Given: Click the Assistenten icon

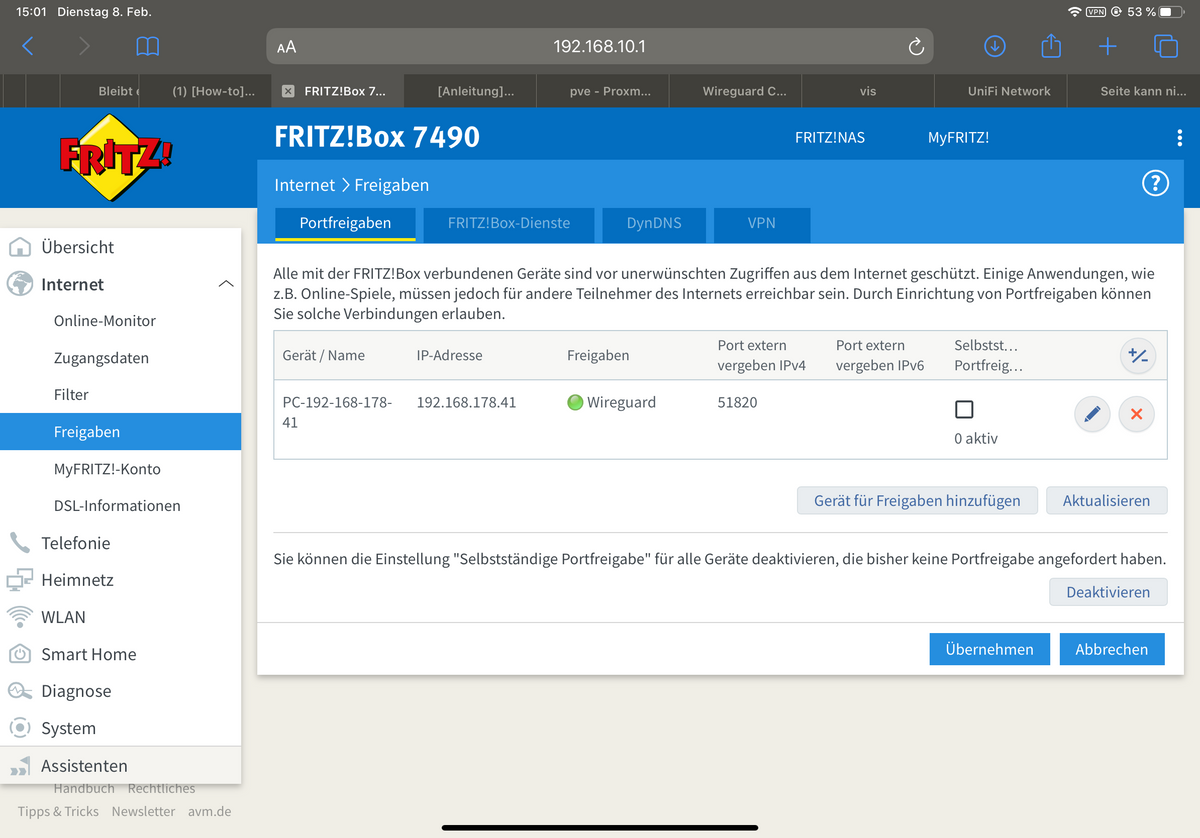Looking at the screenshot, I should tap(20, 766).
